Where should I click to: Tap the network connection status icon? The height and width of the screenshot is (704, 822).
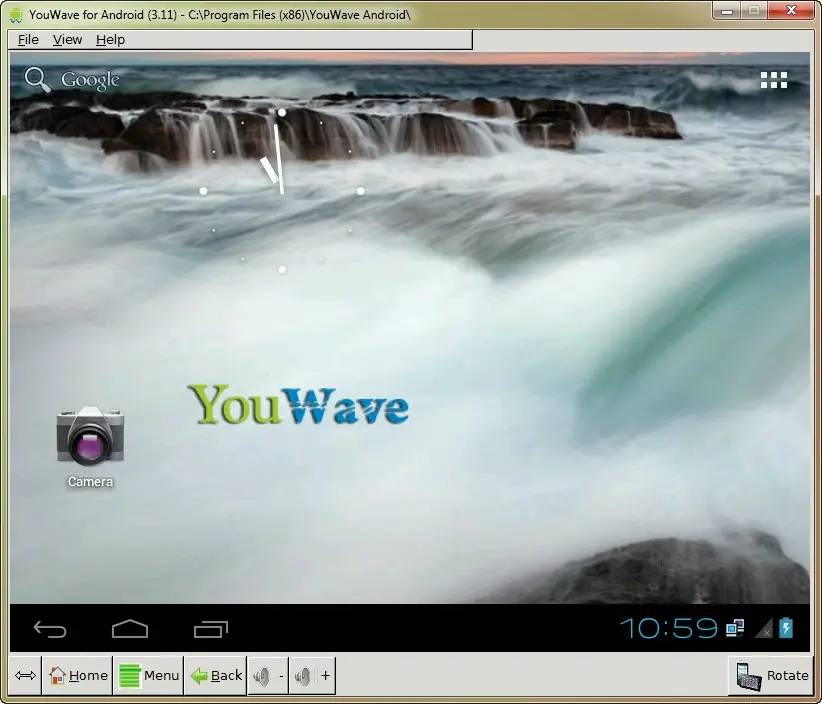[735, 628]
